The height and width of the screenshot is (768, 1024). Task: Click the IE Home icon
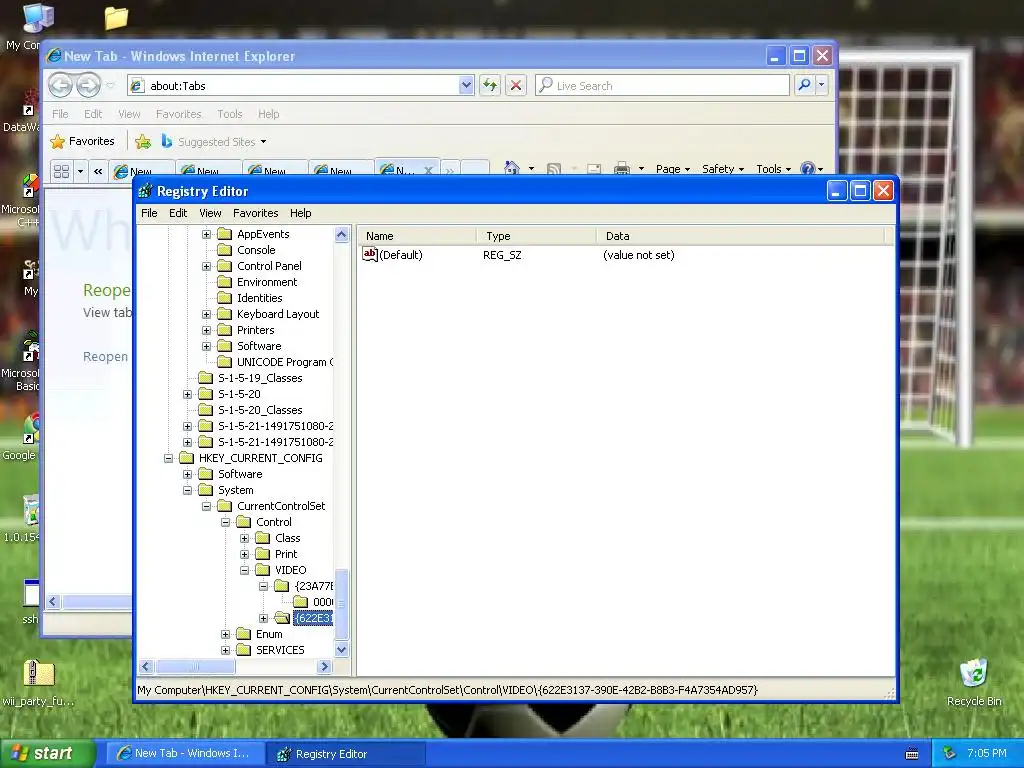pyautogui.click(x=512, y=168)
